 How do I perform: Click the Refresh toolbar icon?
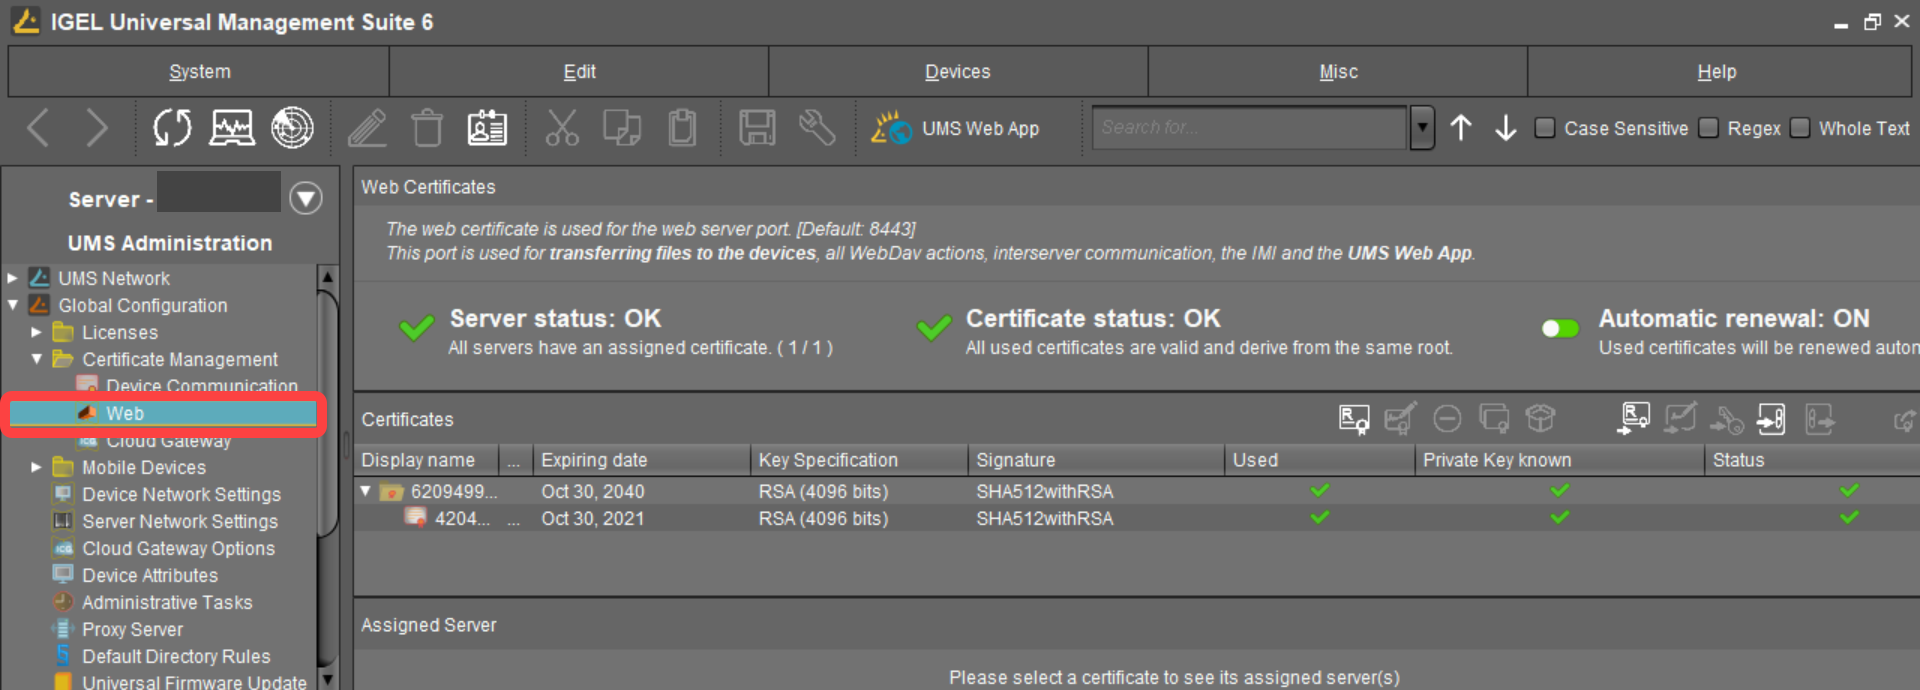172,128
